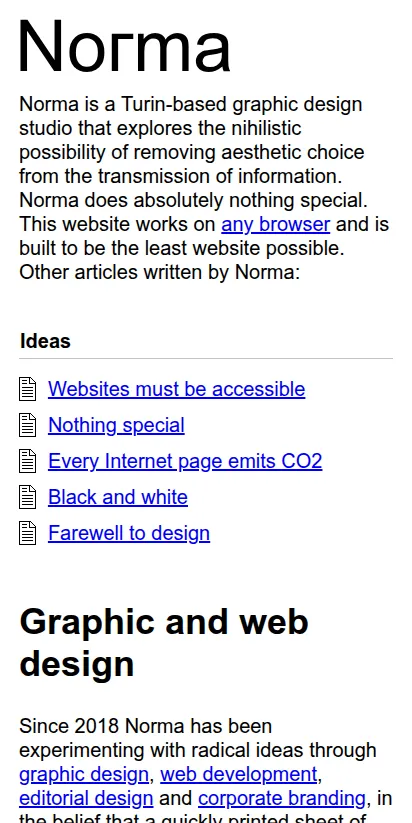Click document icon beside Farewell to design
The height and width of the screenshot is (823, 412).
click(28, 533)
